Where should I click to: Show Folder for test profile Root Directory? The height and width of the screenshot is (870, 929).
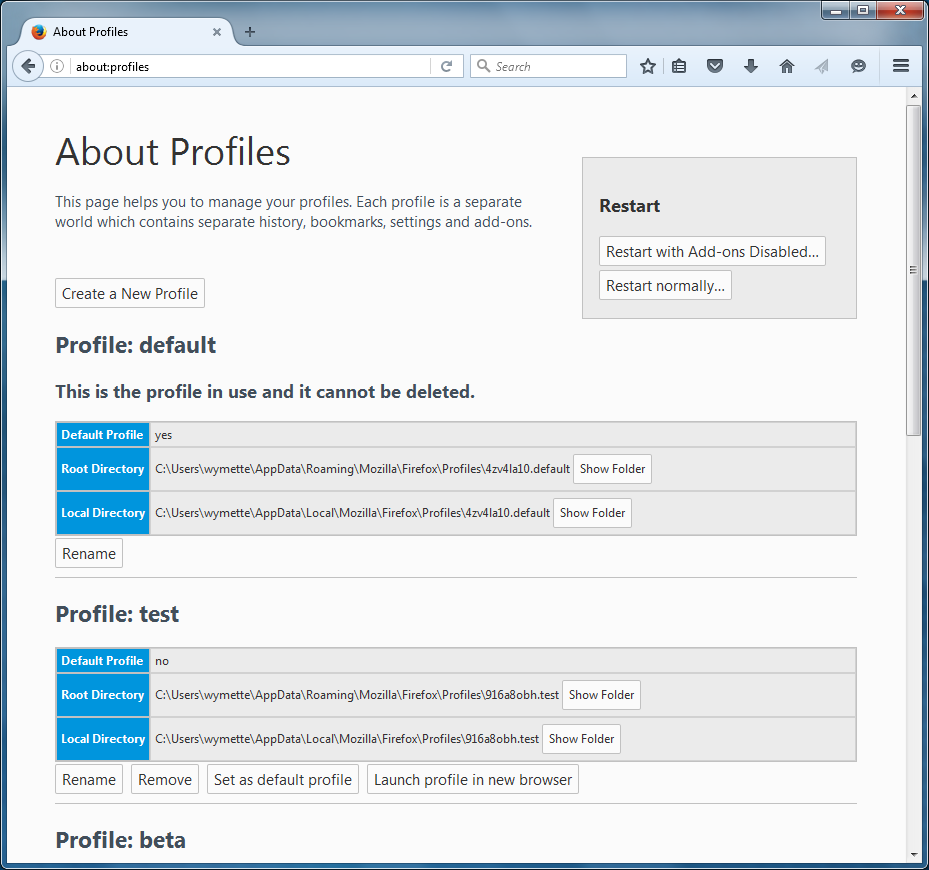(601, 695)
